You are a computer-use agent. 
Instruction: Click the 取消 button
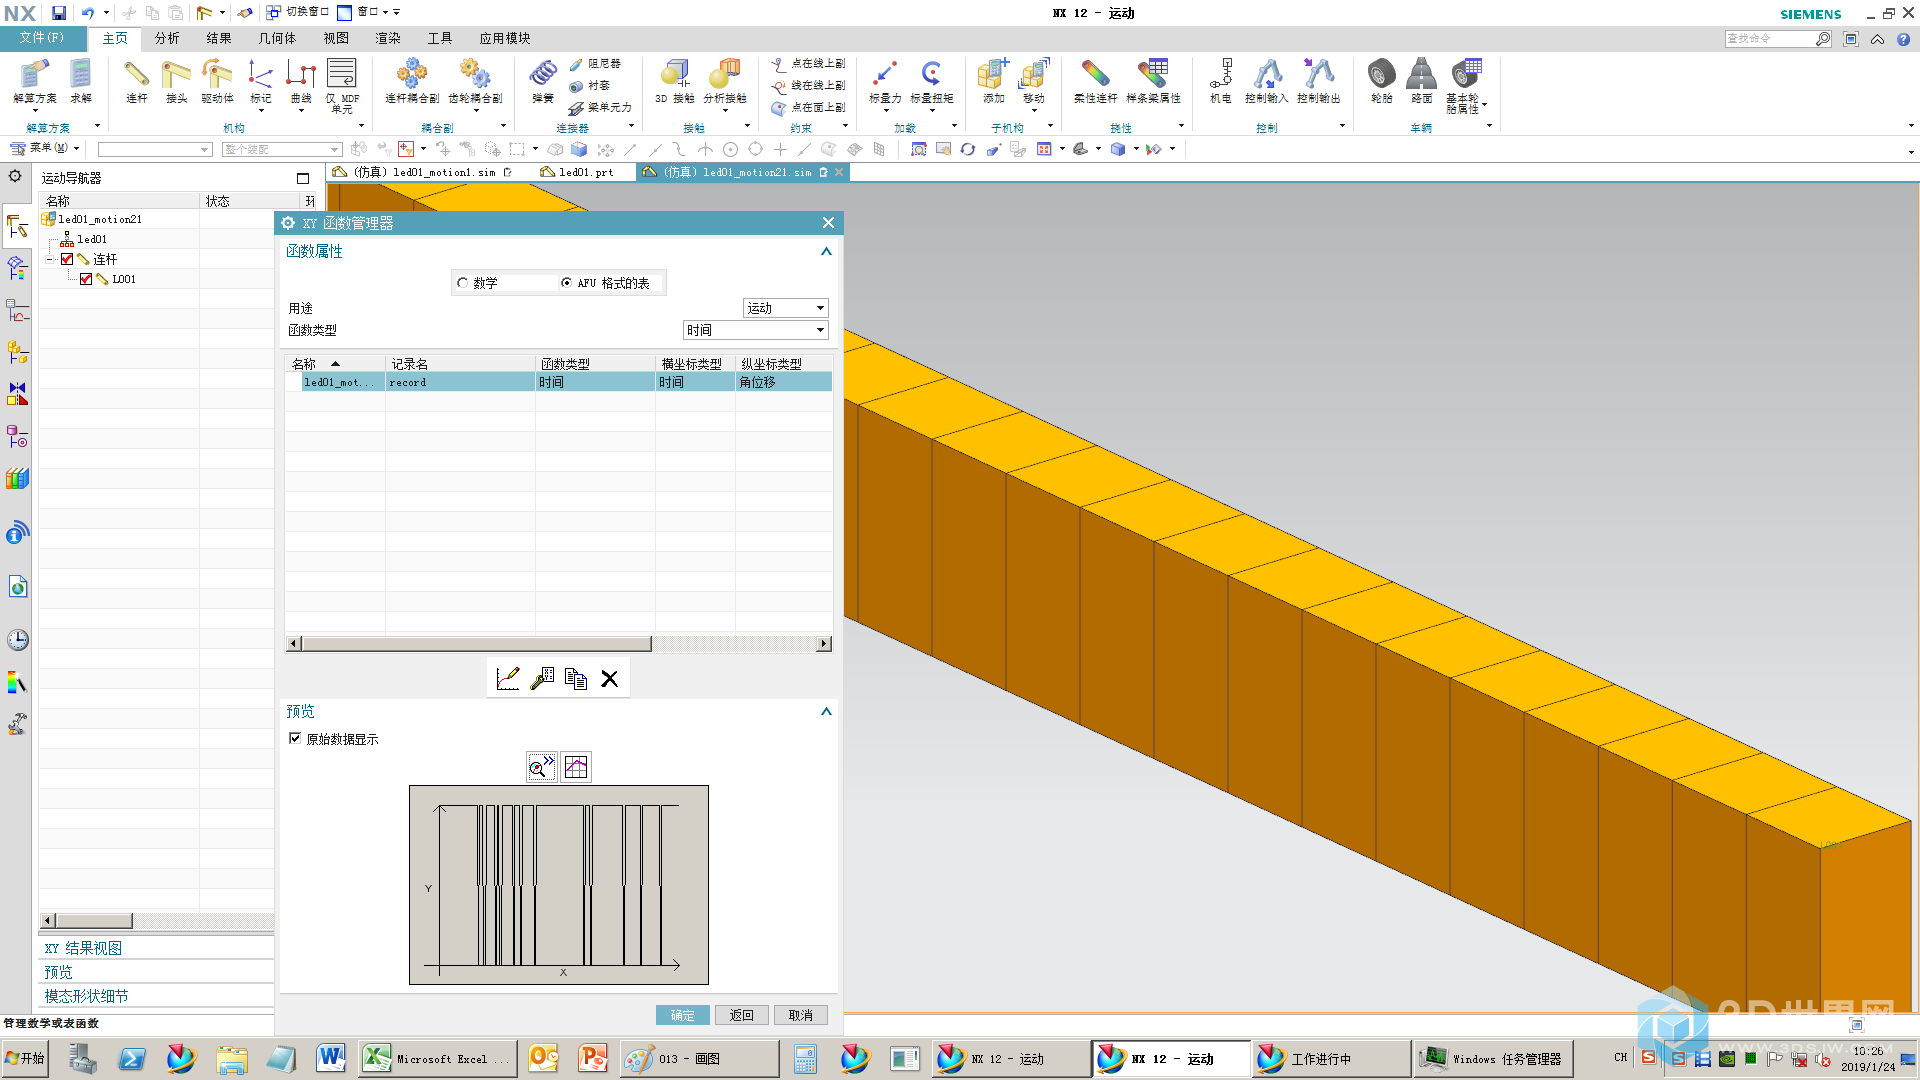point(801,1015)
